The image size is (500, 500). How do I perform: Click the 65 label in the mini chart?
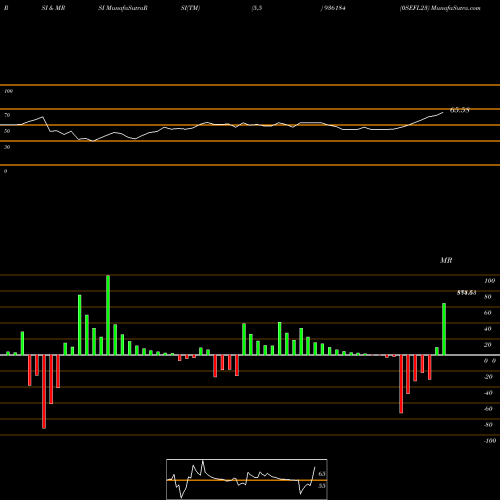[322, 474]
